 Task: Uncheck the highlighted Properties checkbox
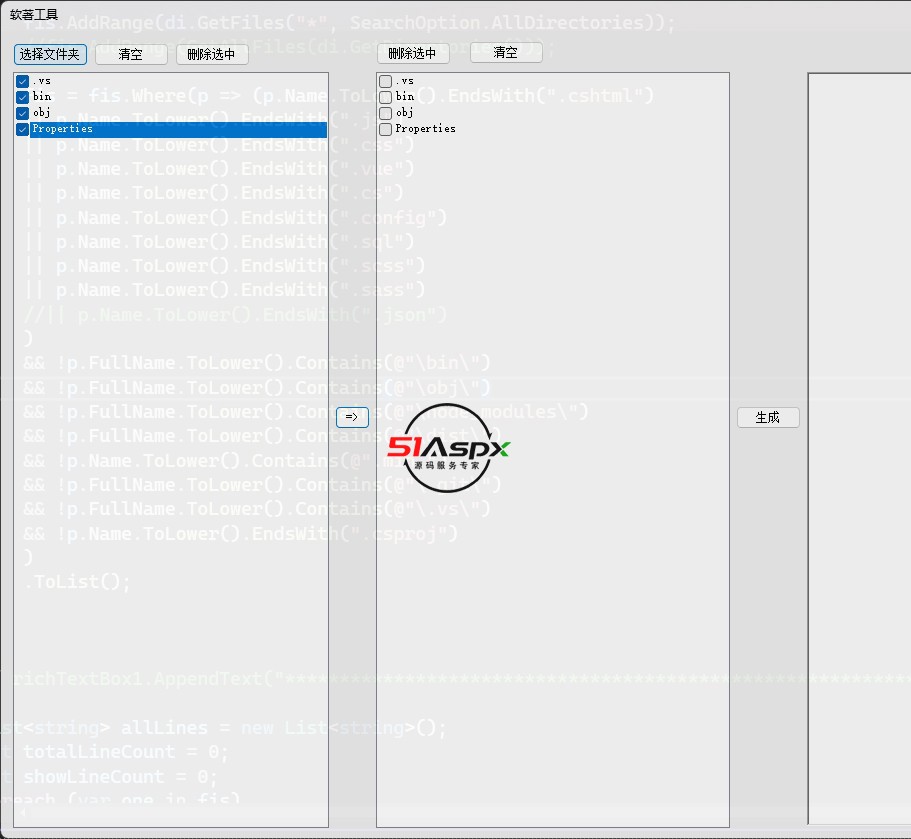click(x=23, y=129)
